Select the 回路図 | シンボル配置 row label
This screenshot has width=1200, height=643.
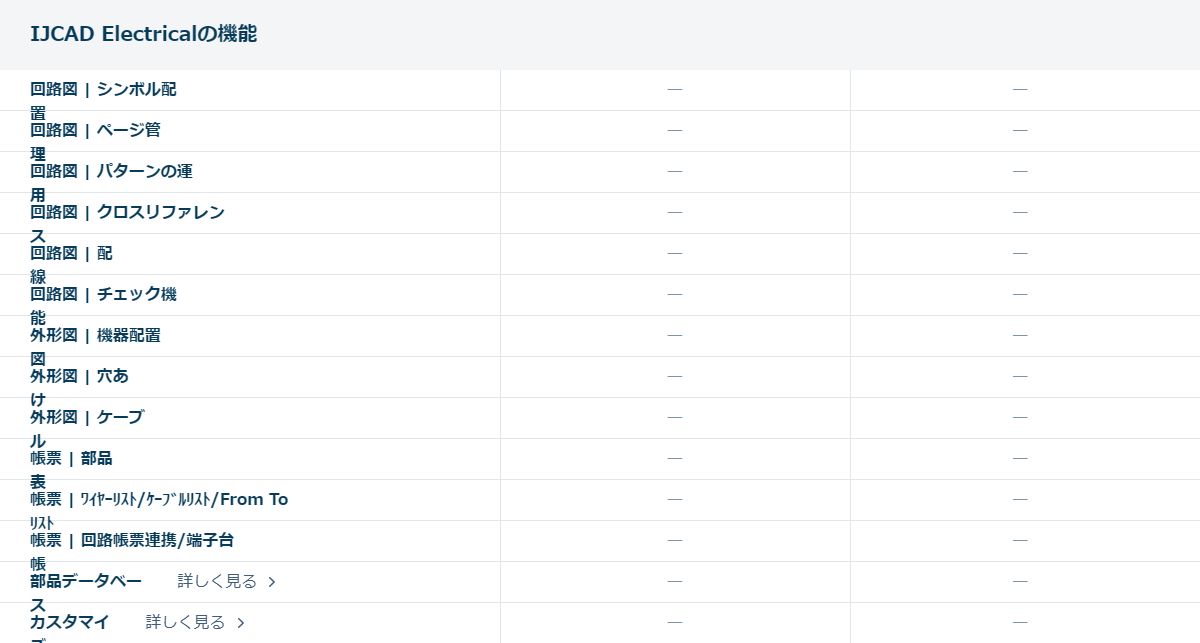103,90
